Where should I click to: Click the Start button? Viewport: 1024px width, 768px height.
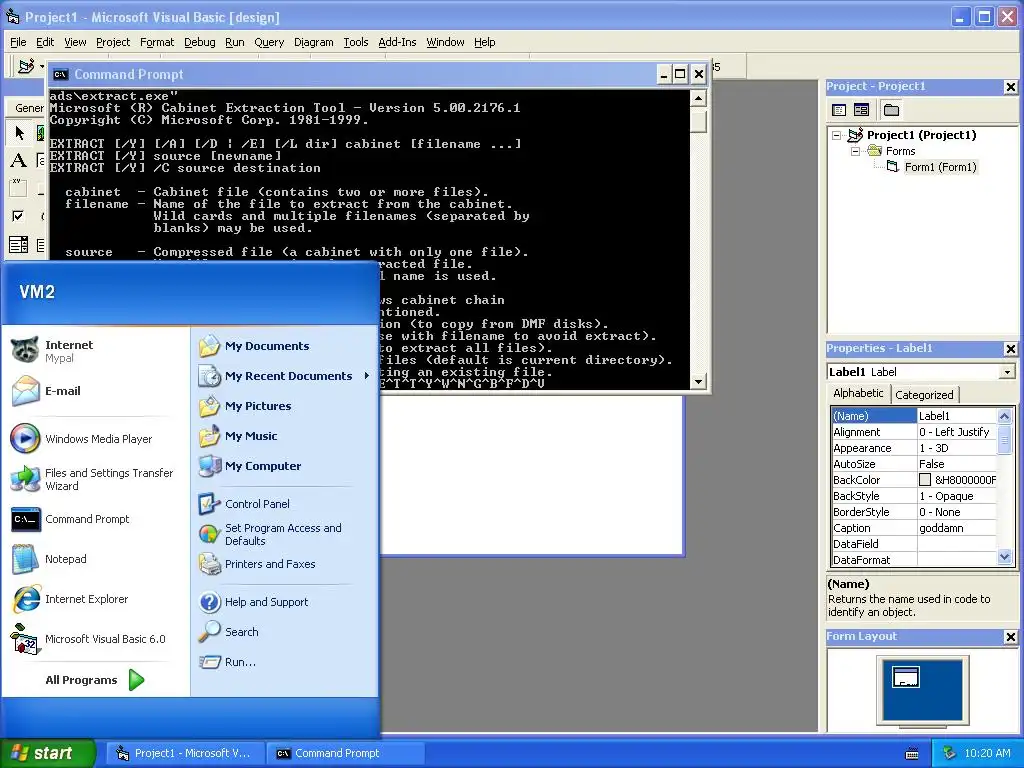(x=48, y=753)
